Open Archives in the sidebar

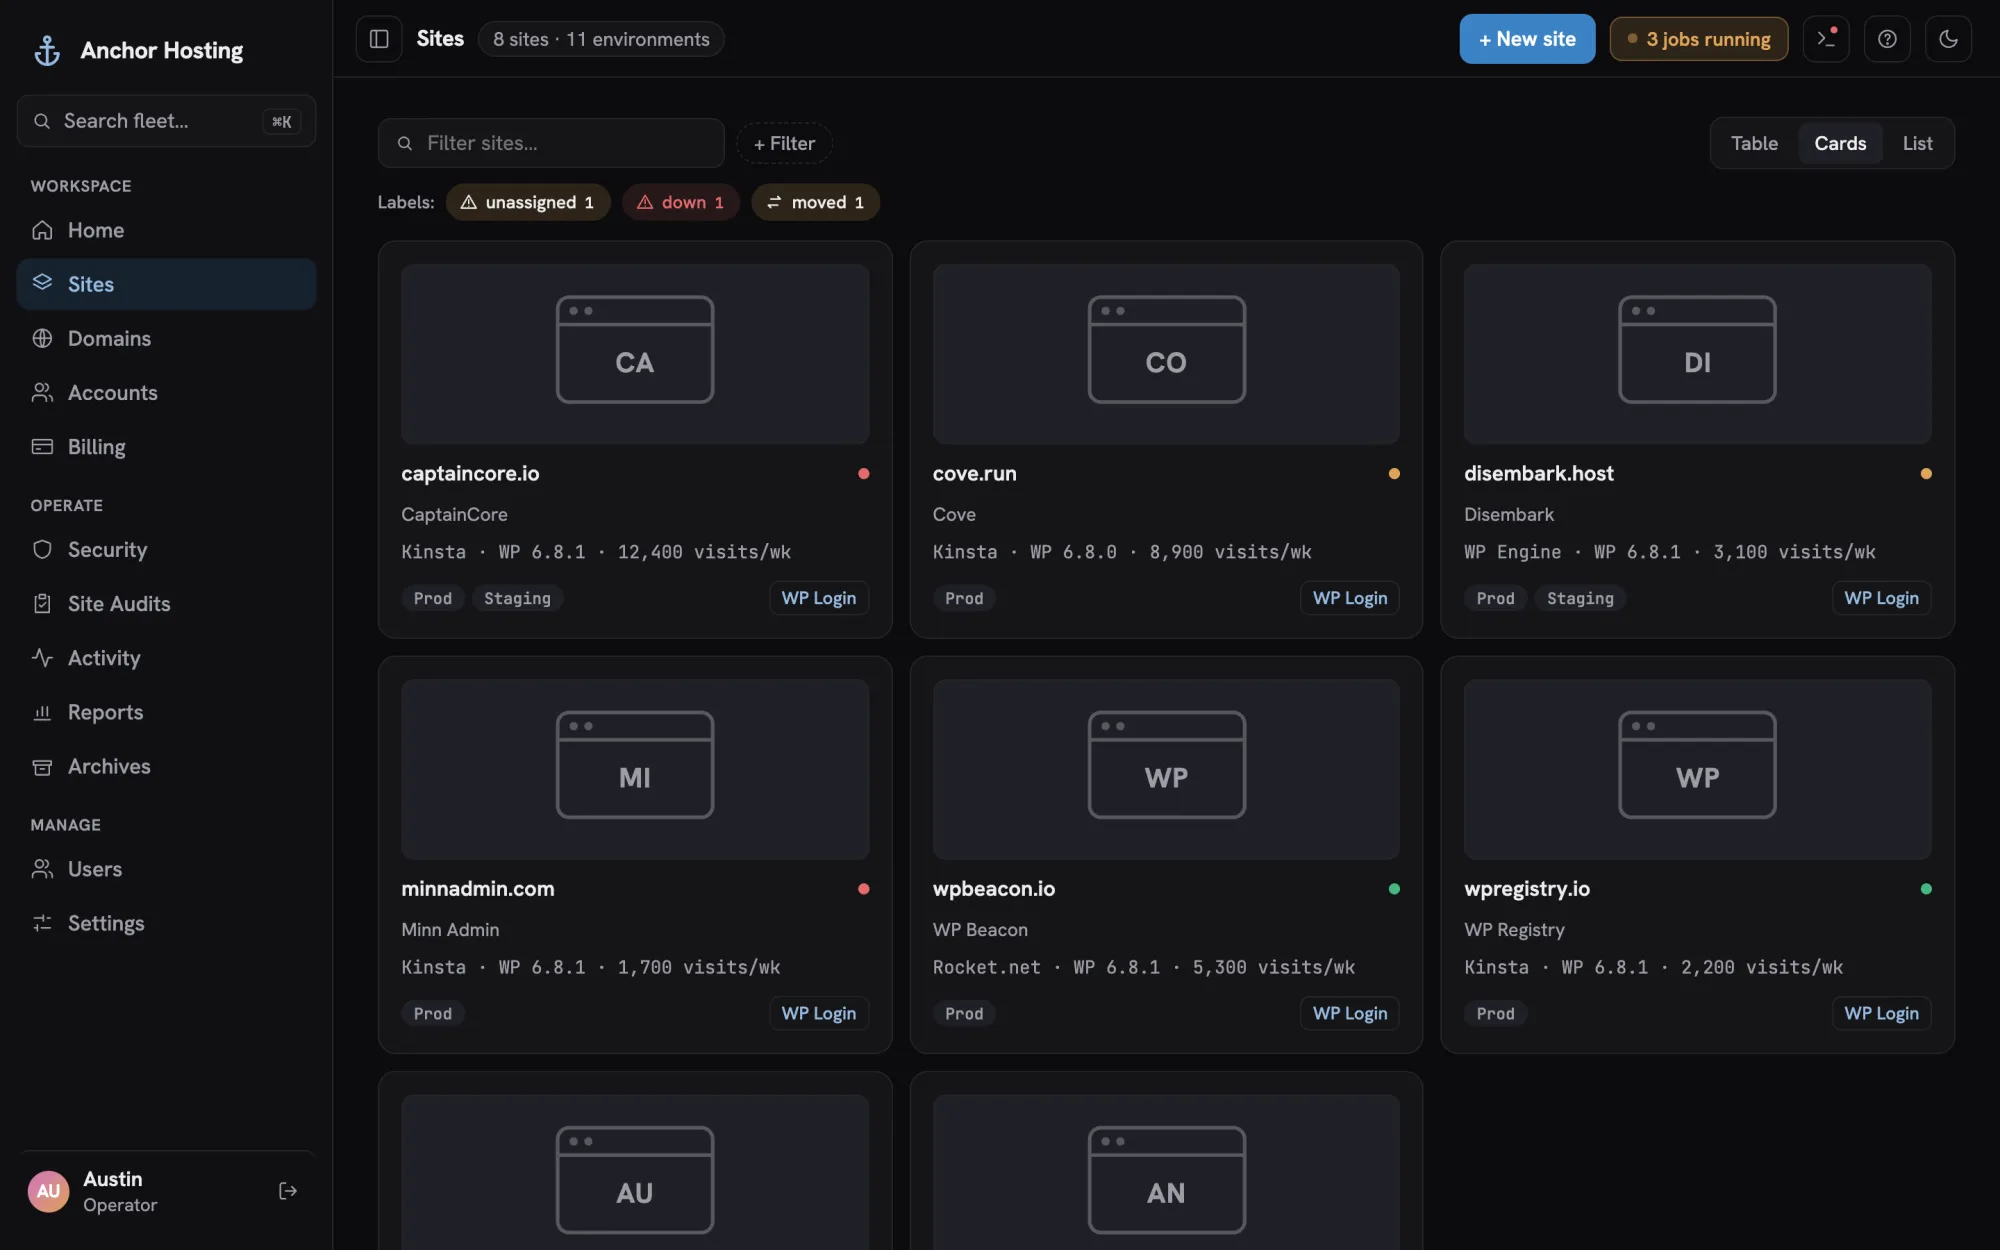tap(166, 766)
